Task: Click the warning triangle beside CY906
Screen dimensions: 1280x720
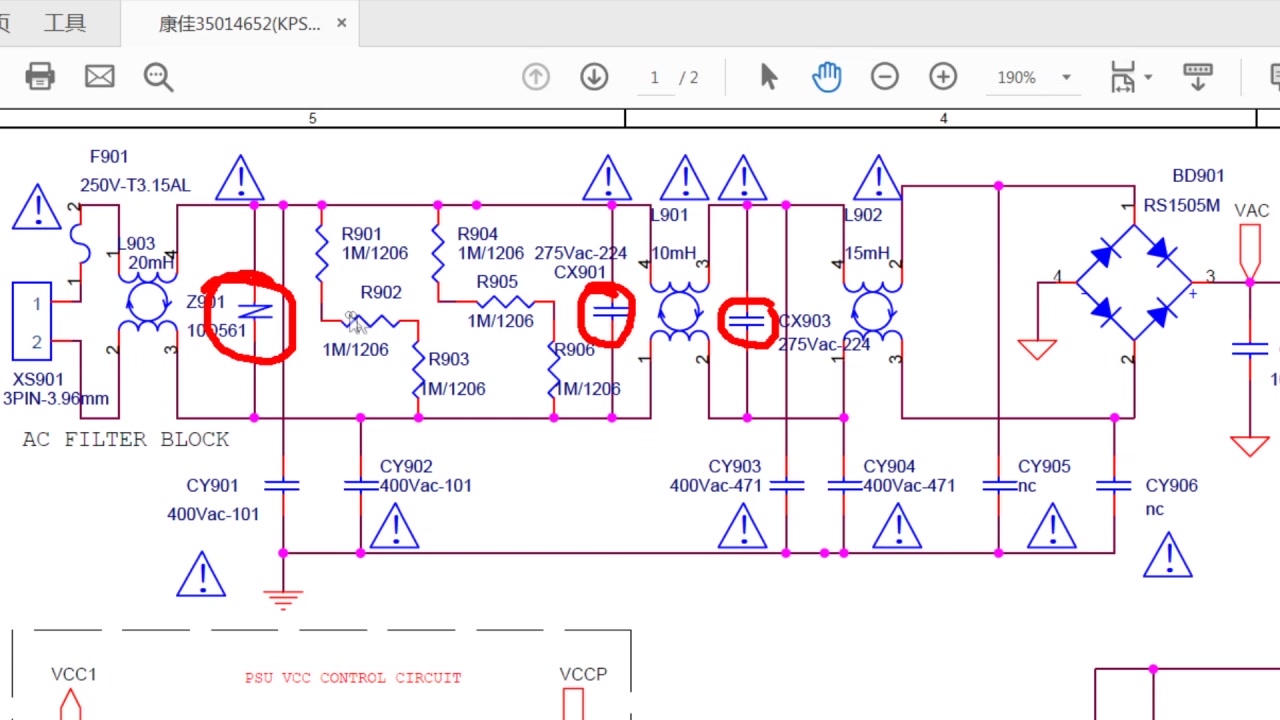Action: [x=1168, y=555]
